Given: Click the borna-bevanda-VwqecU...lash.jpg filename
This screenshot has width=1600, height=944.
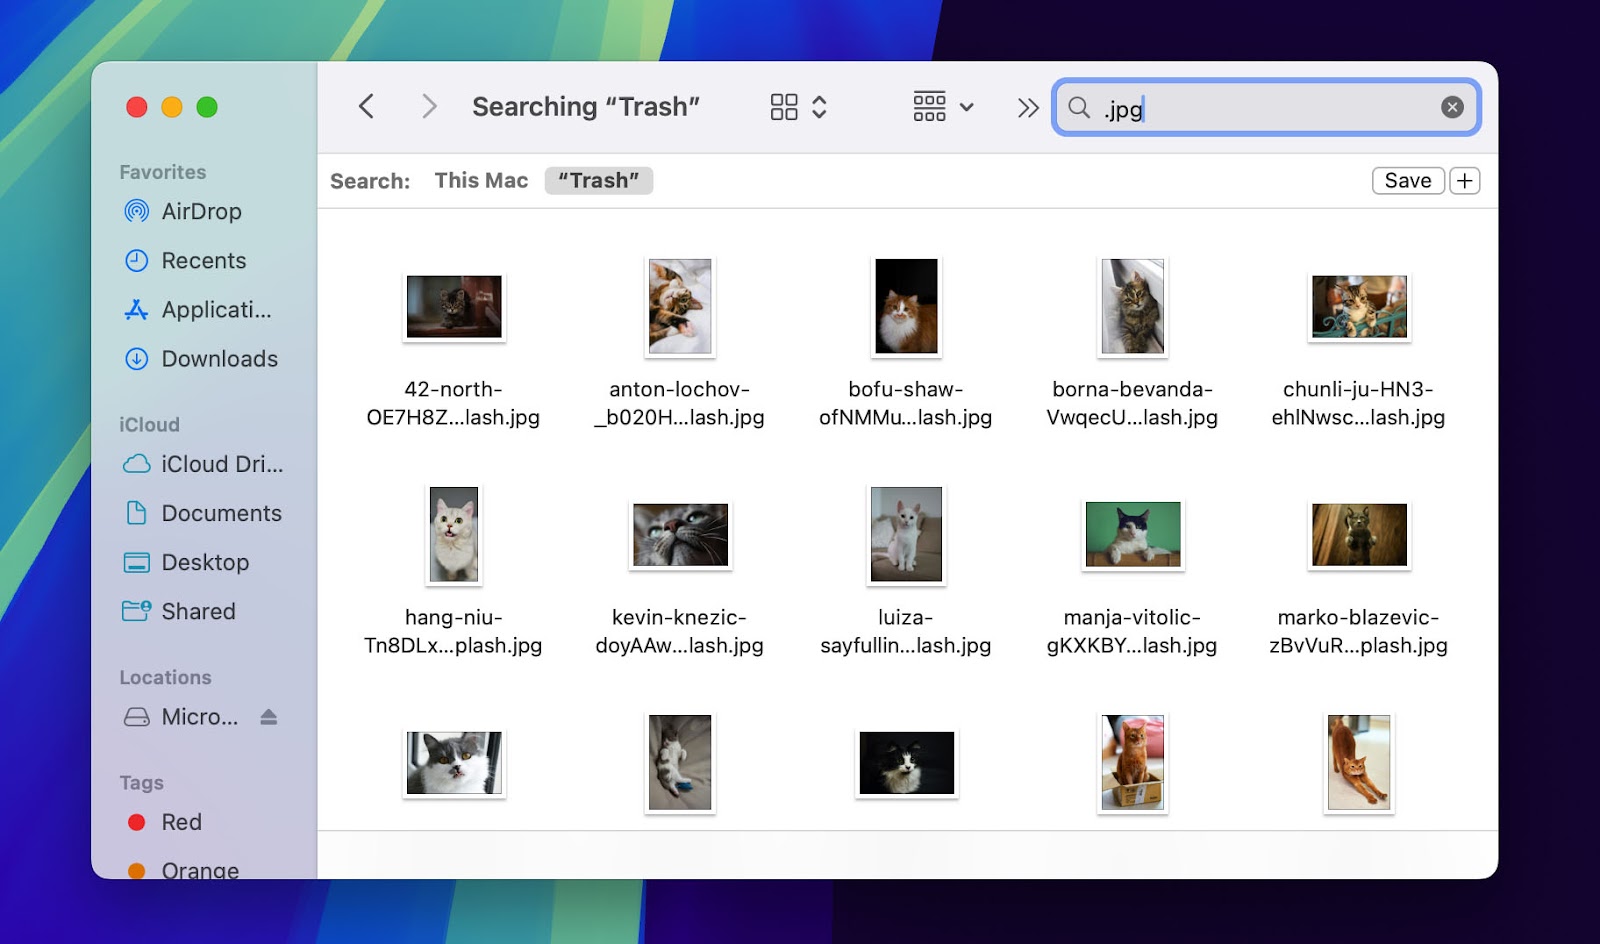Looking at the screenshot, I should pos(1132,403).
